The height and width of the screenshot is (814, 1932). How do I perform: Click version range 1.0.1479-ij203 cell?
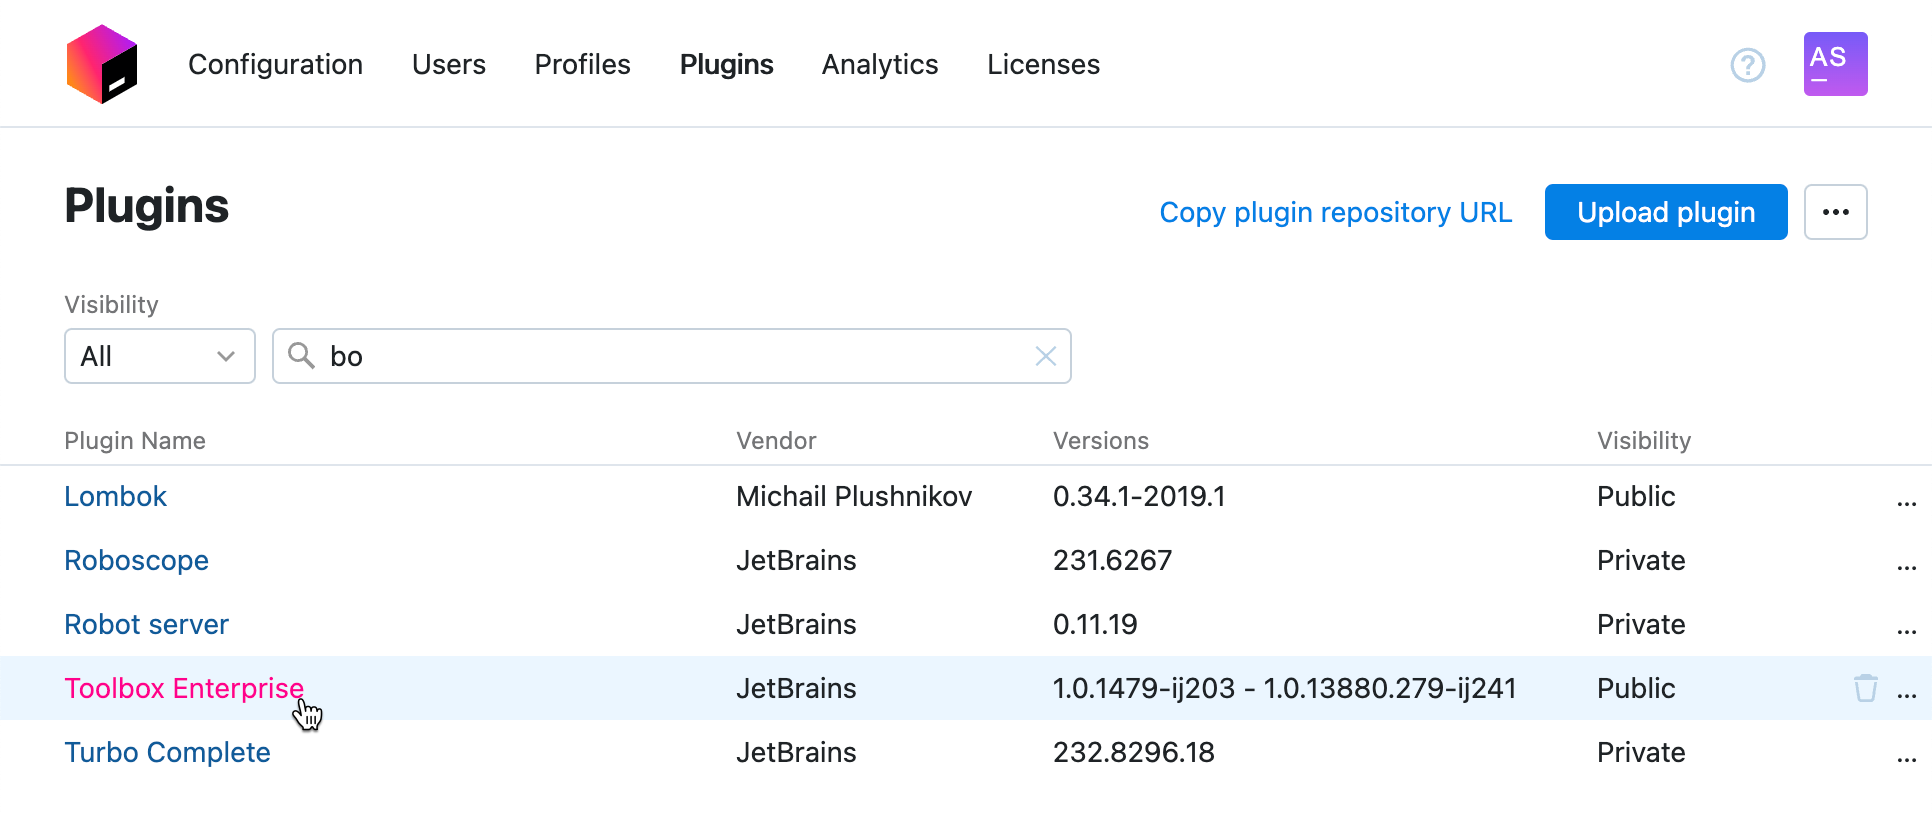[1285, 688]
